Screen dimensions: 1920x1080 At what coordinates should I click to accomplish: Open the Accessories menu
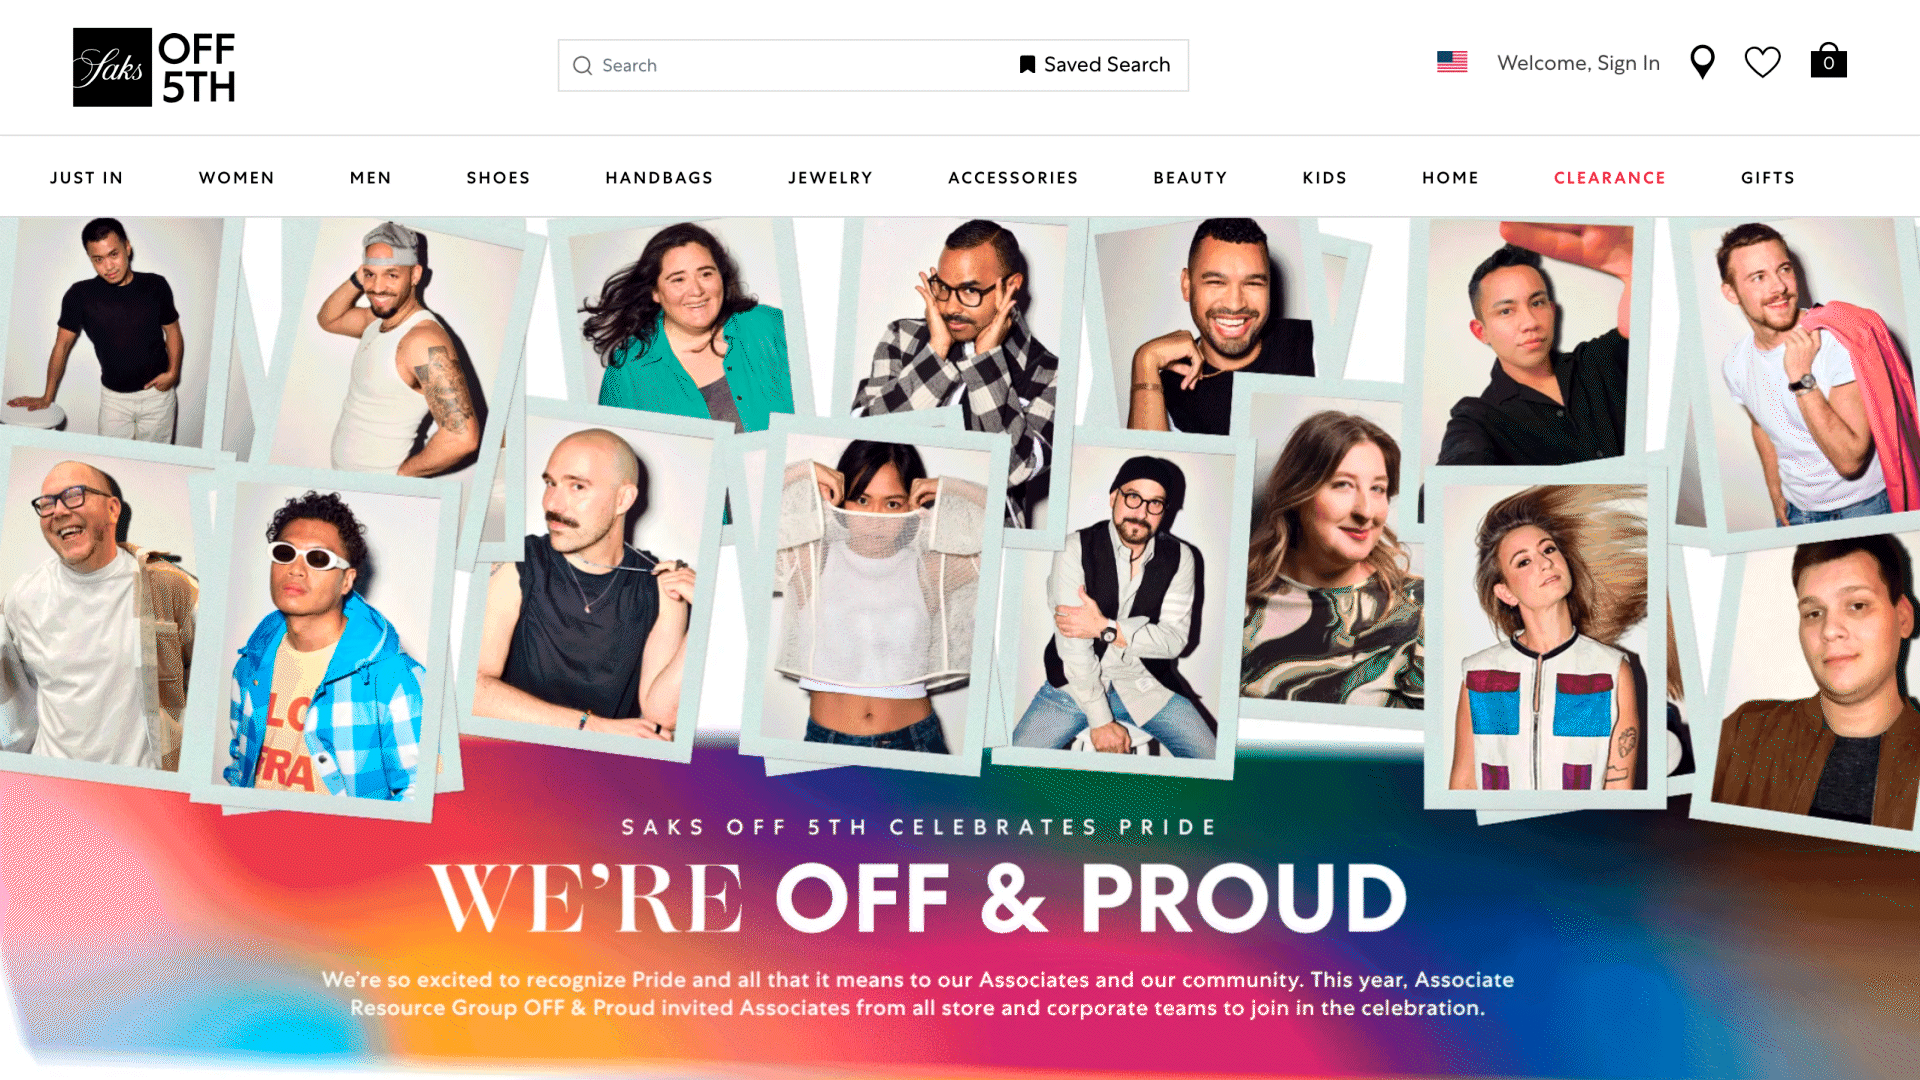pos(1013,178)
